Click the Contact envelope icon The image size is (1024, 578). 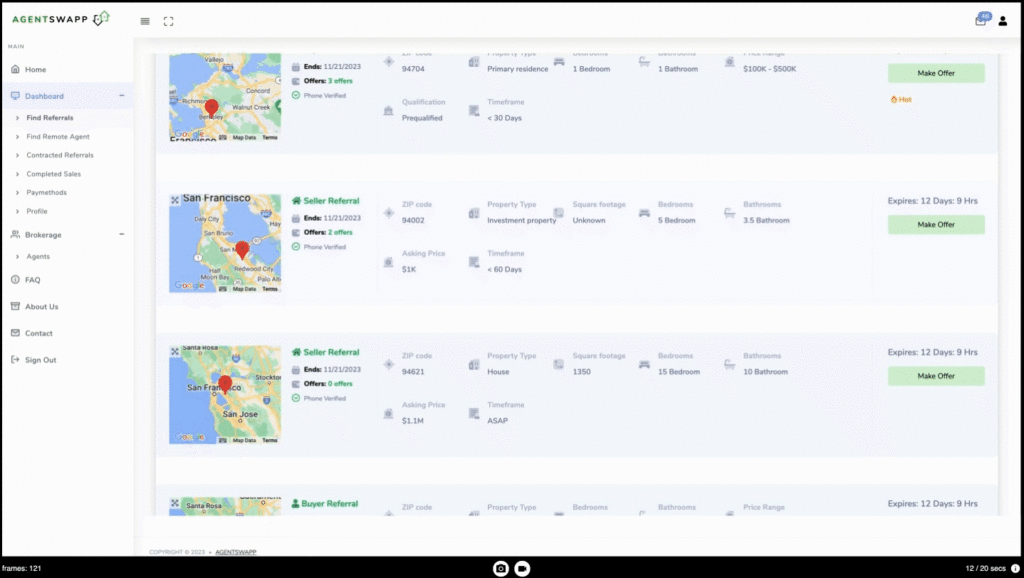coord(15,333)
